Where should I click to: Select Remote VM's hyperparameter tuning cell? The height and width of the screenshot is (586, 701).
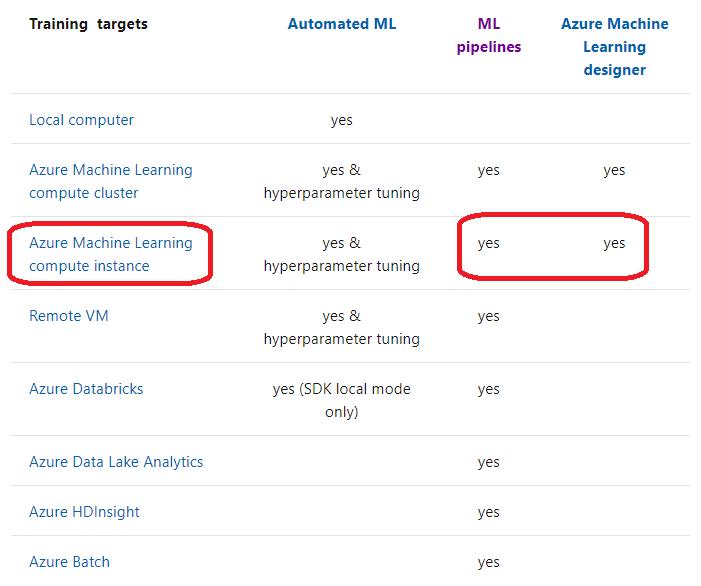(341, 327)
